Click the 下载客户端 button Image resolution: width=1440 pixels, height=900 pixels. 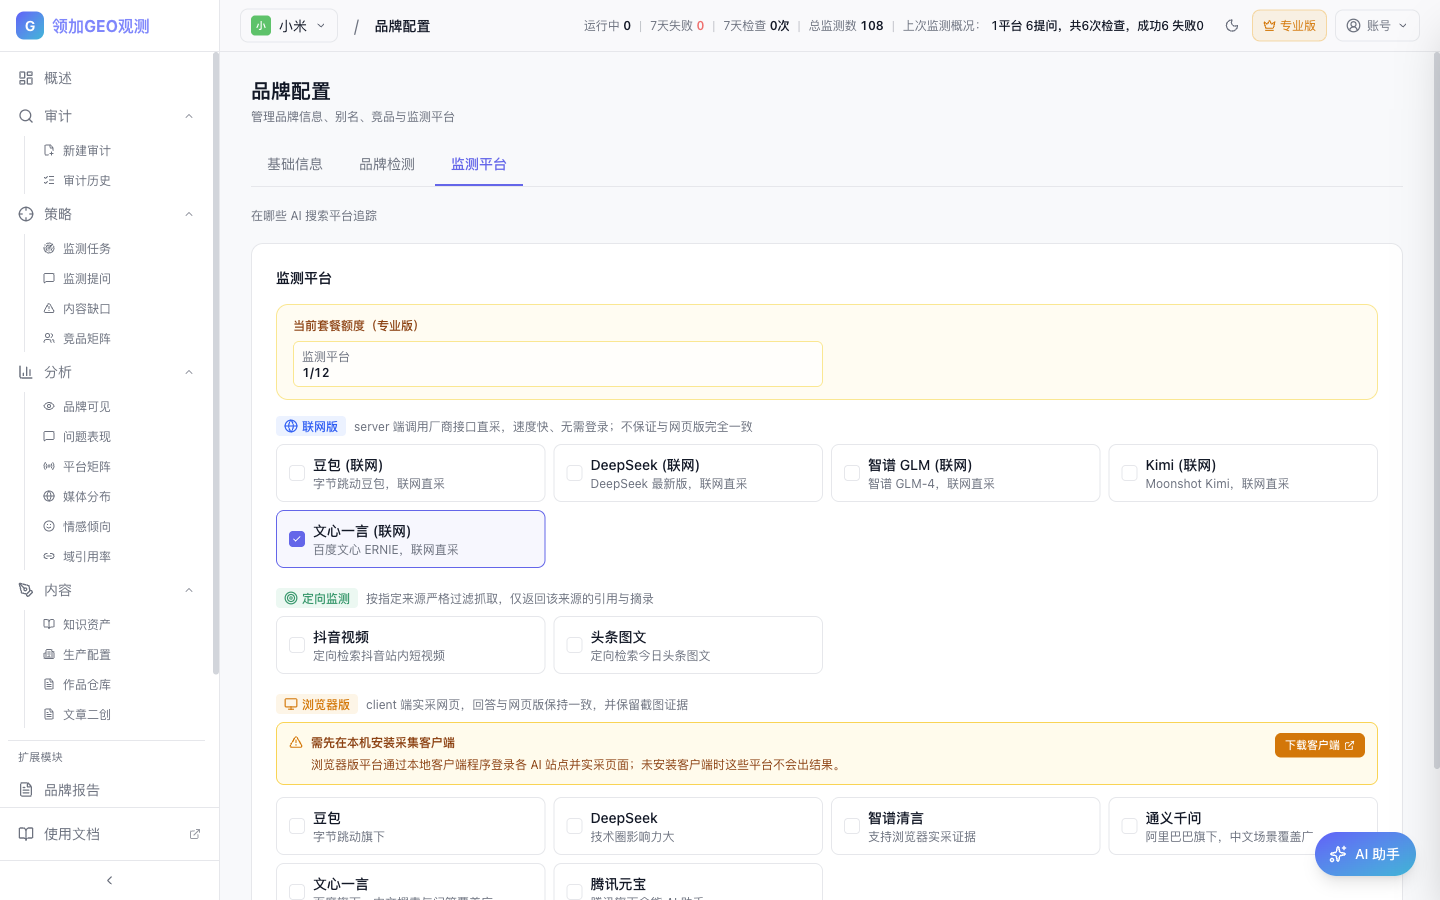click(x=1320, y=745)
